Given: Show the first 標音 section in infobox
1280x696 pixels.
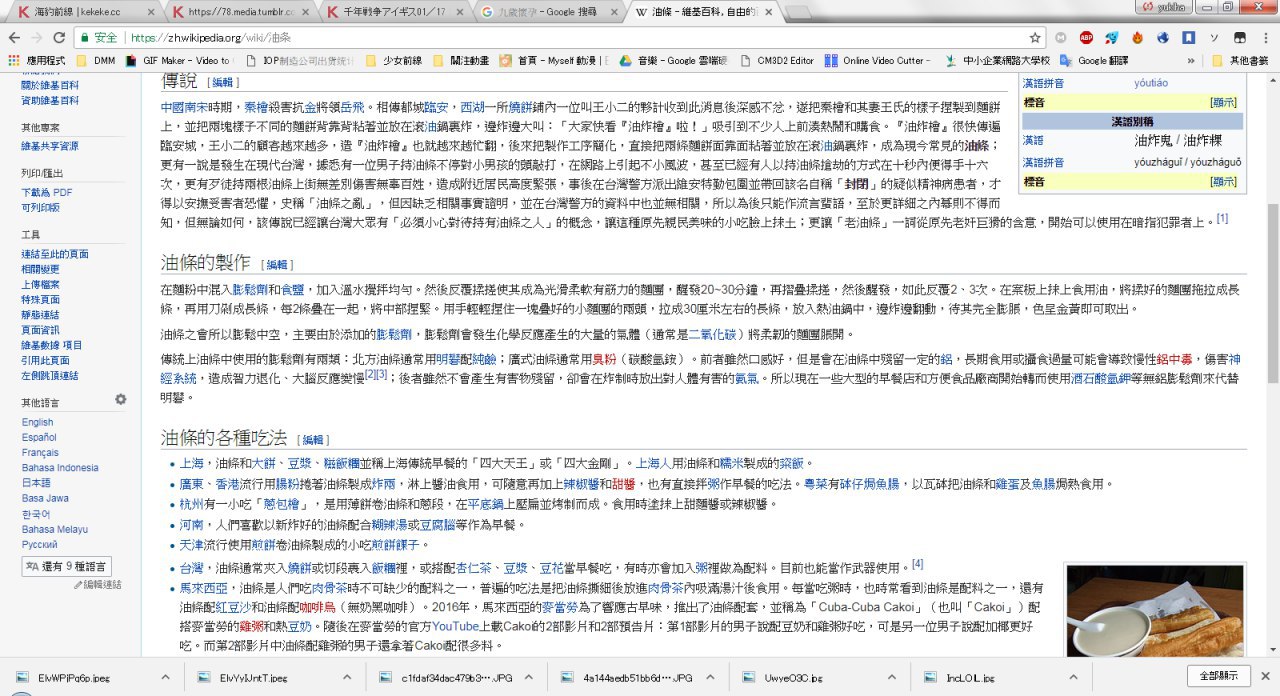Looking at the screenshot, I should coord(1223,102).
